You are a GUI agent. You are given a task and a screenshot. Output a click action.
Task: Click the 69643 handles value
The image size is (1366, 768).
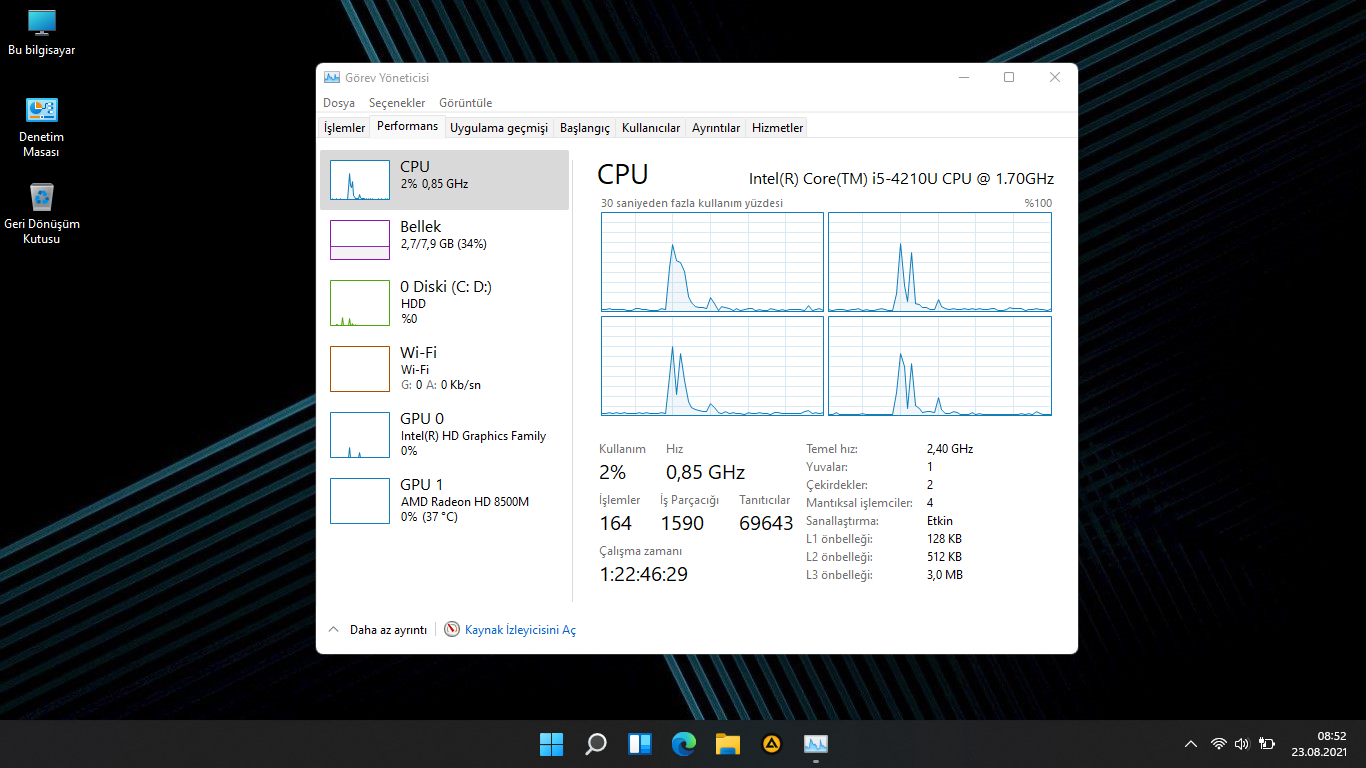point(766,523)
